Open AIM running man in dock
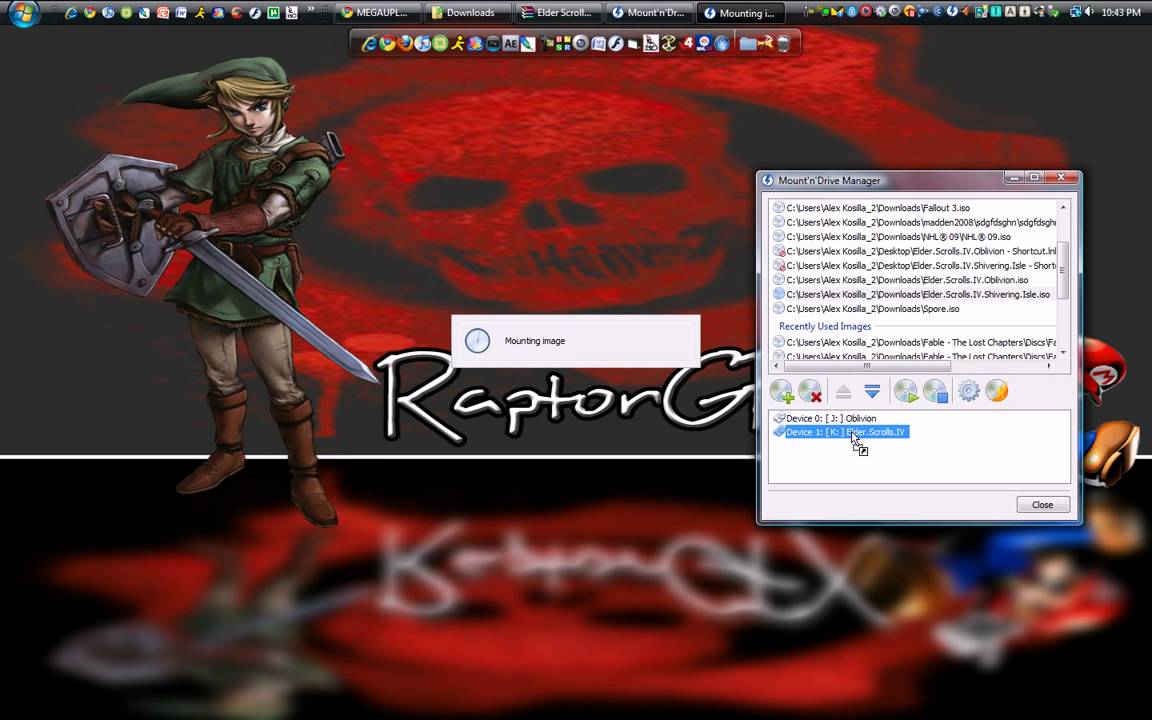The height and width of the screenshot is (720, 1152). click(458, 43)
